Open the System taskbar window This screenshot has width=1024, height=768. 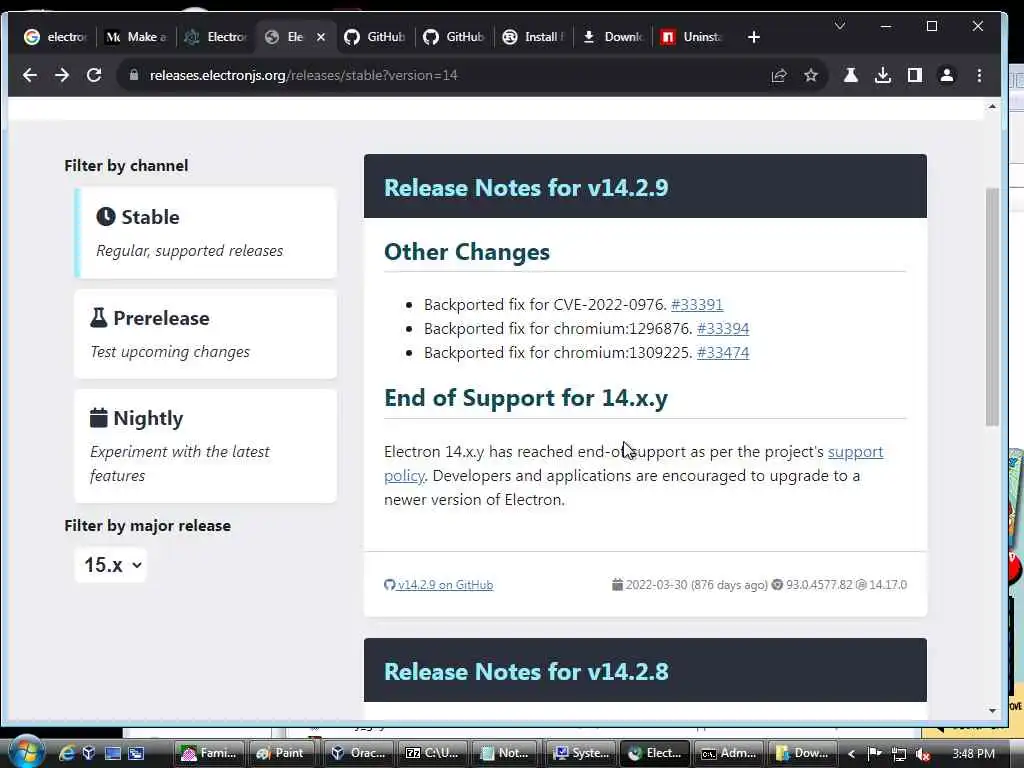[x=581, y=754]
